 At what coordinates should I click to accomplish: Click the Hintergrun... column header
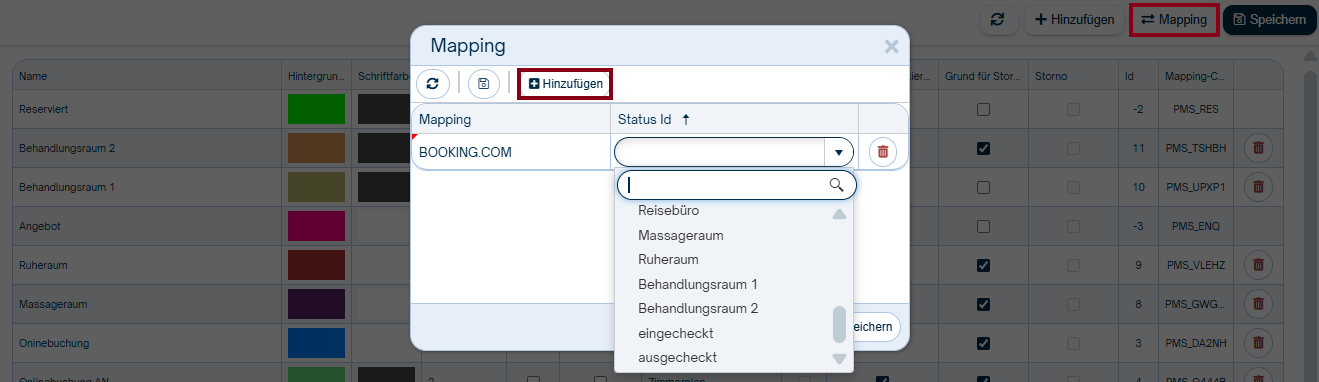pyautogui.click(x=316, y=76)
